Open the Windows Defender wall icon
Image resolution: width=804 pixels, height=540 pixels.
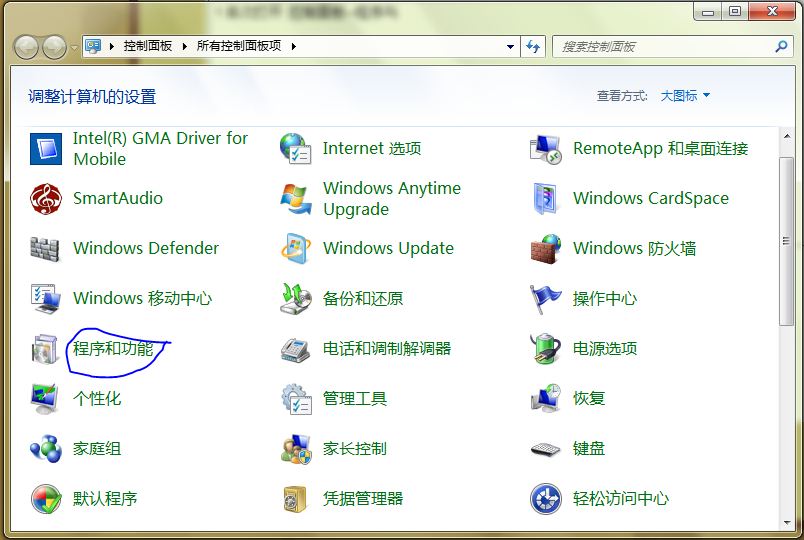click(45, 249)
